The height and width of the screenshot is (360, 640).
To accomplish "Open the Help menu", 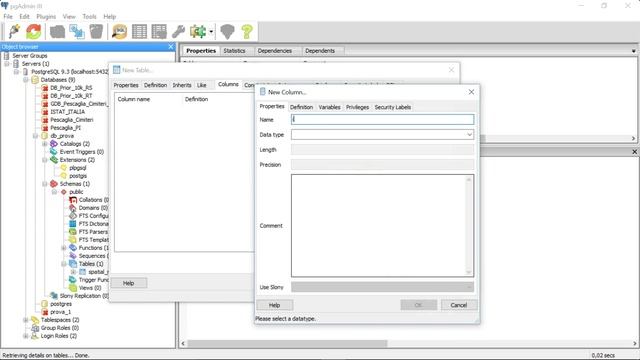I will 109,16.
